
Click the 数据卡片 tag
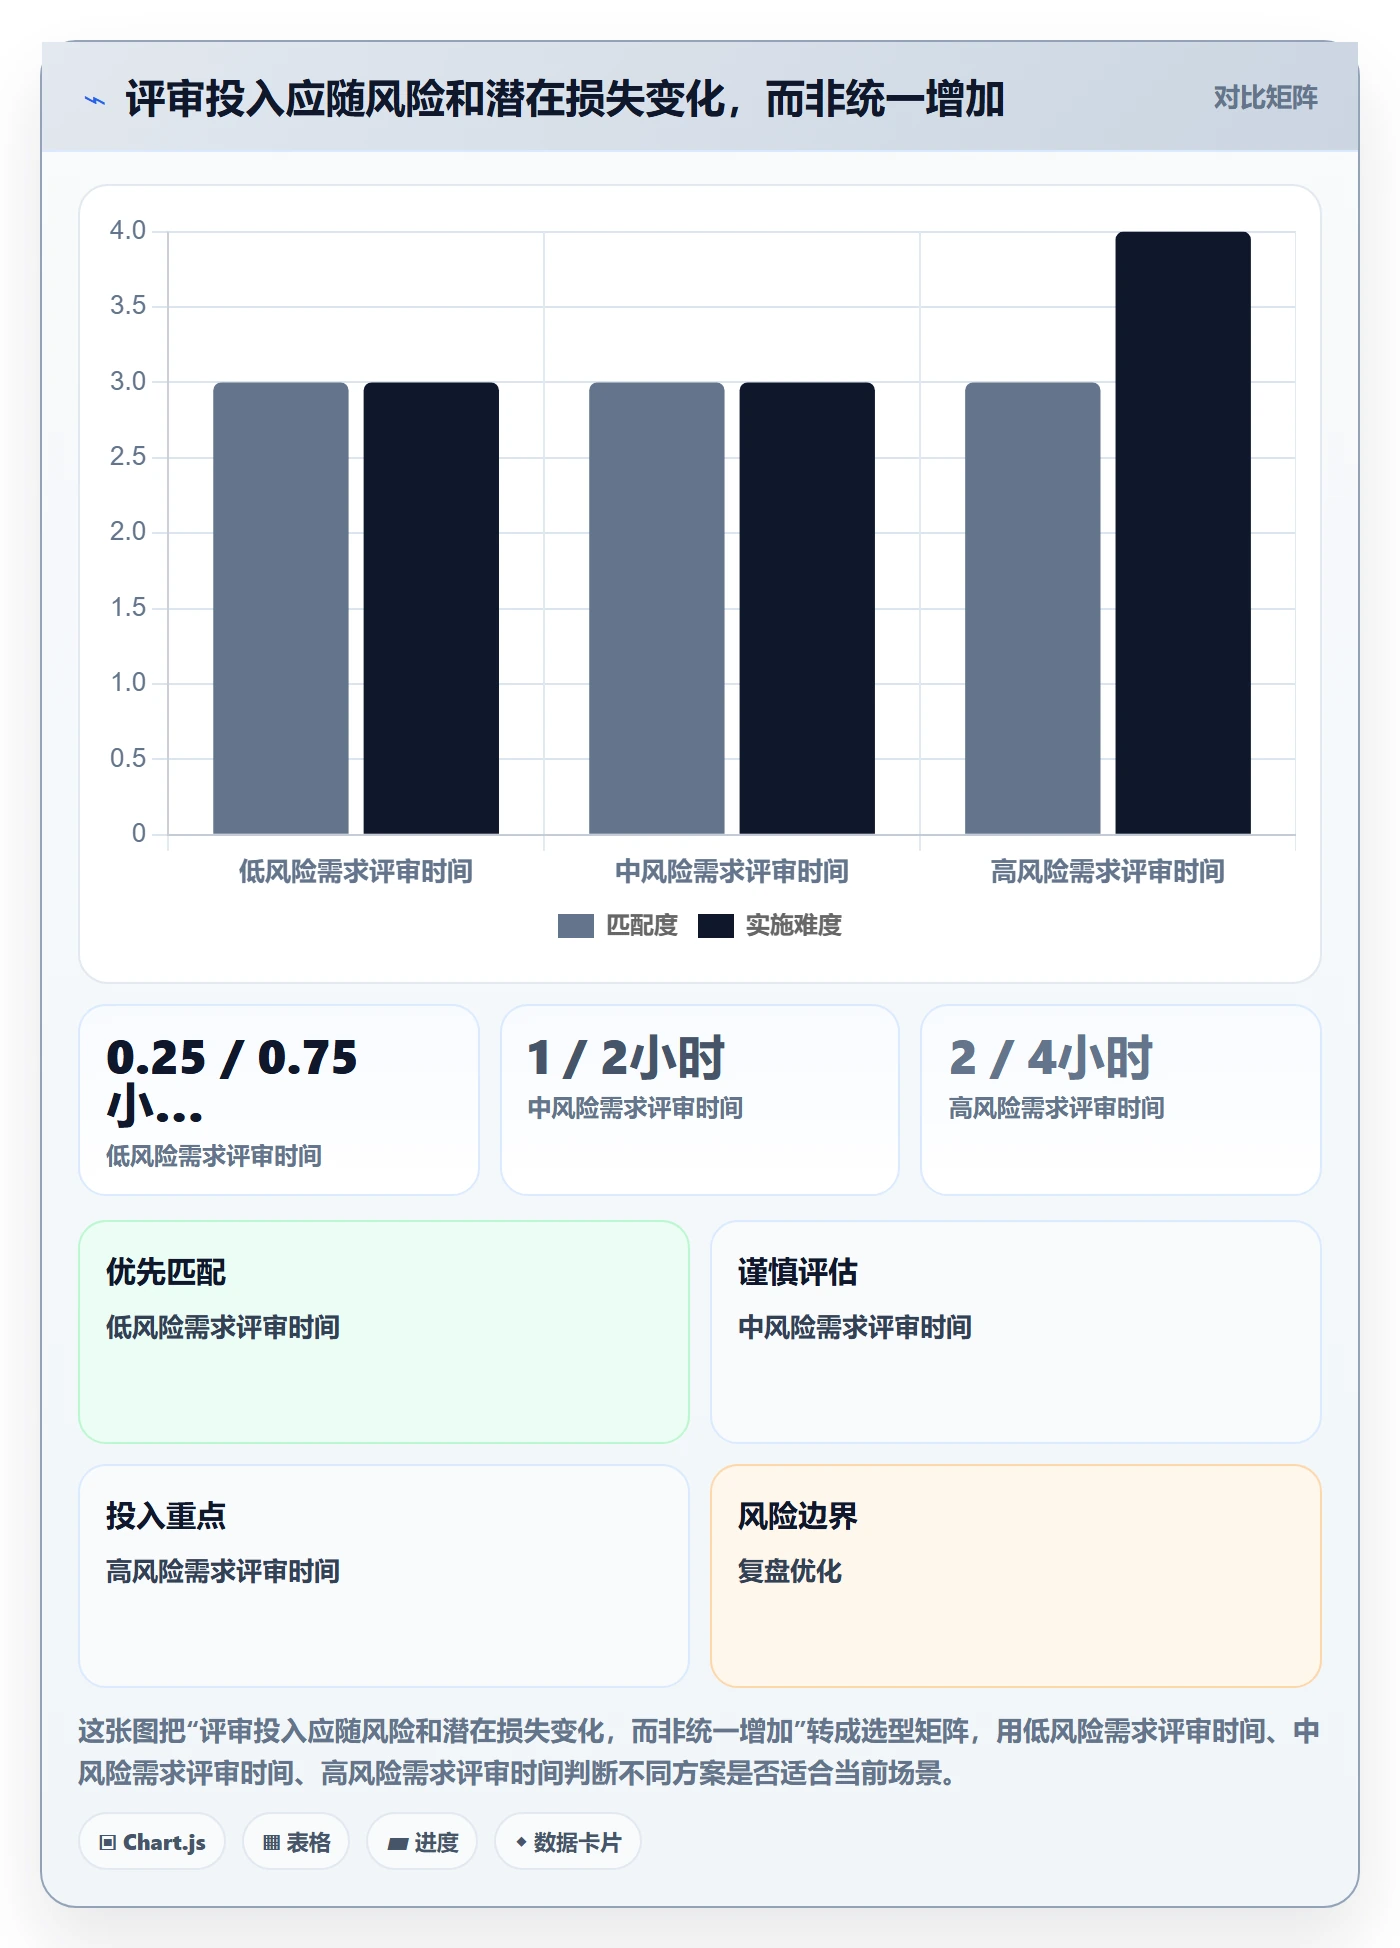[568, 1842]
